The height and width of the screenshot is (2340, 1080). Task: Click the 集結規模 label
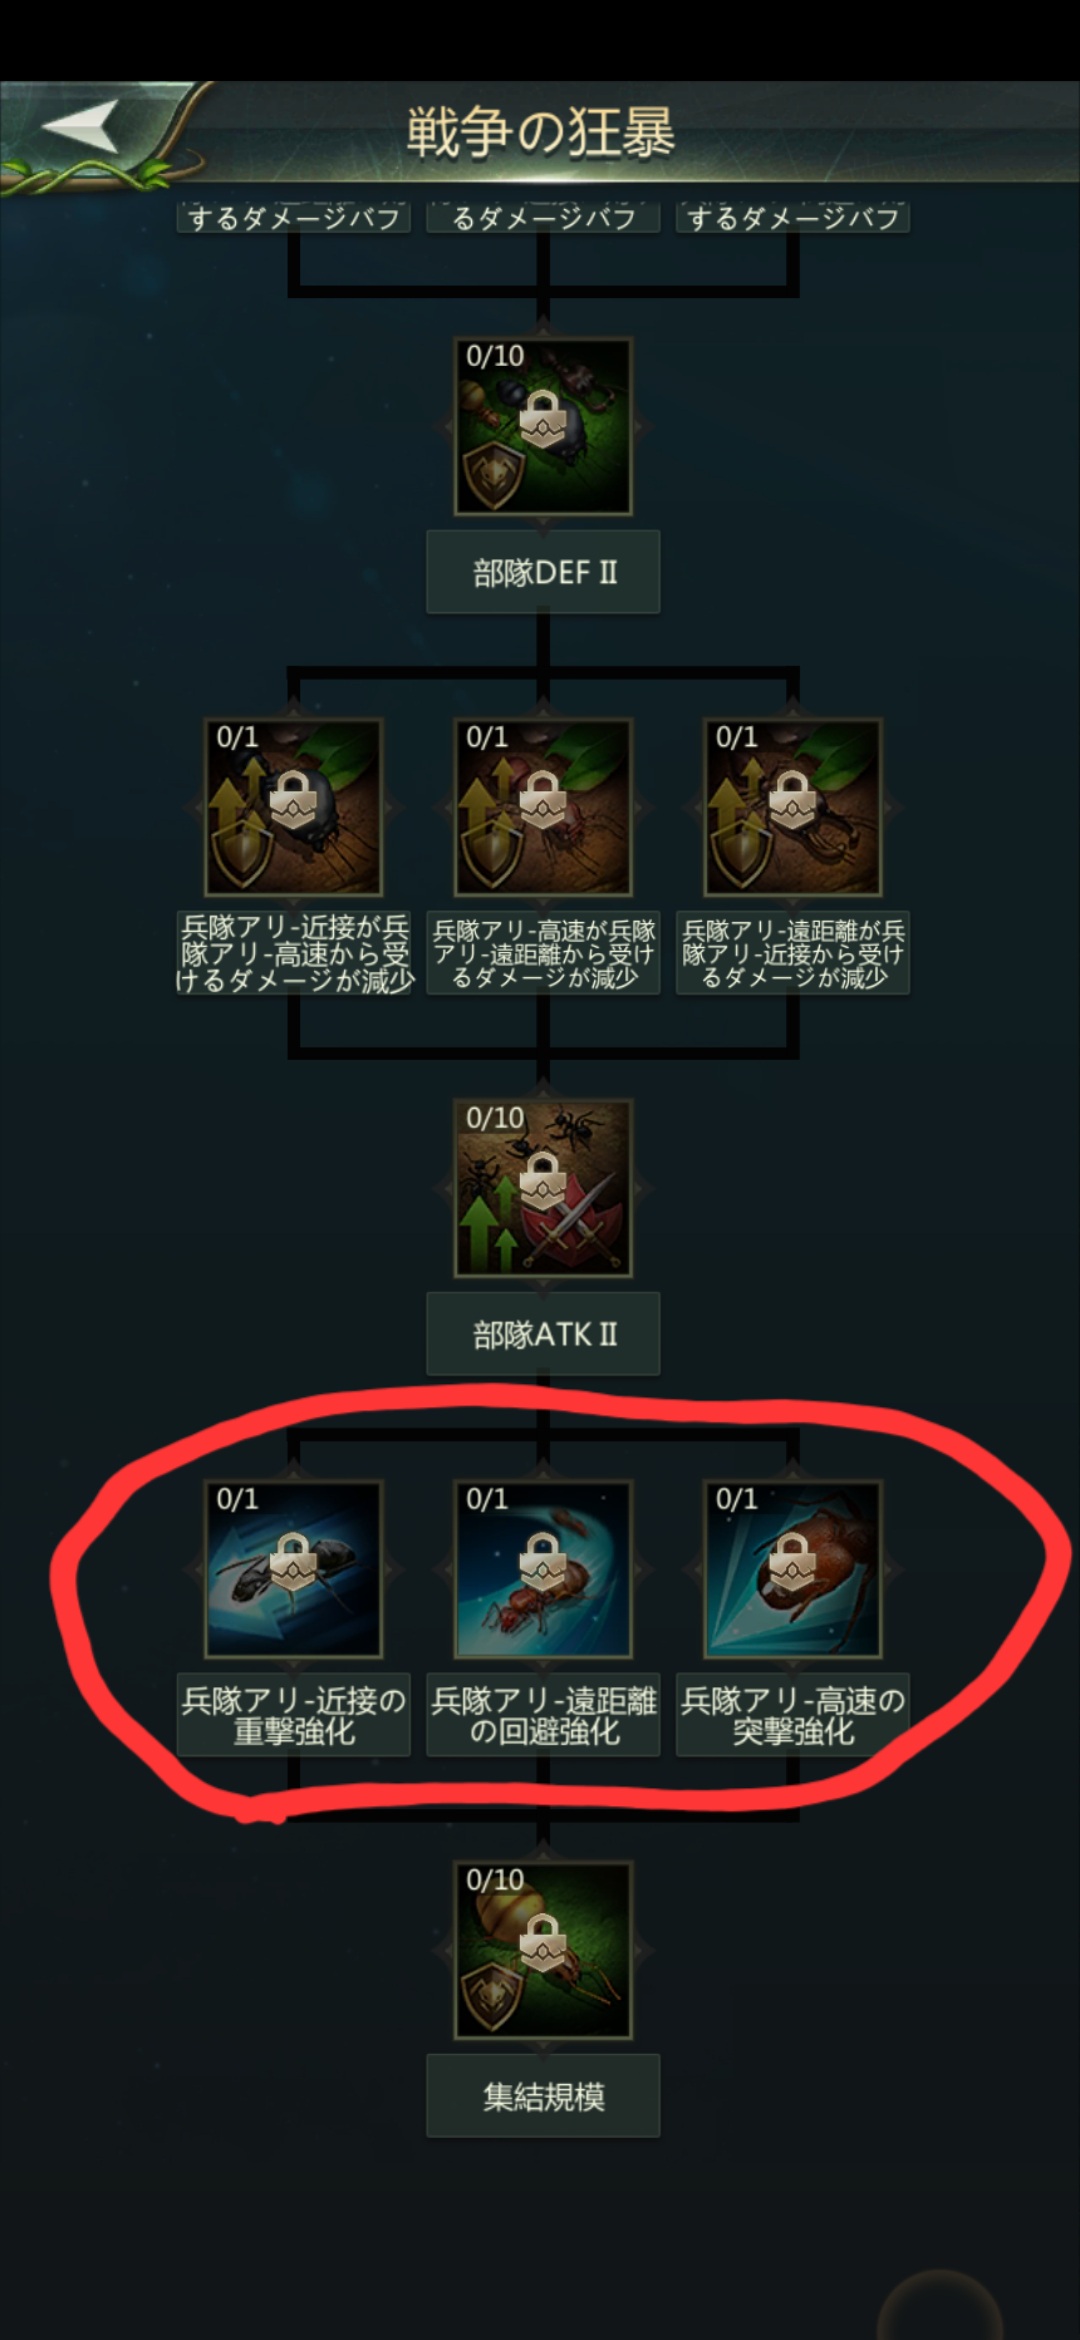[543, 2096]
